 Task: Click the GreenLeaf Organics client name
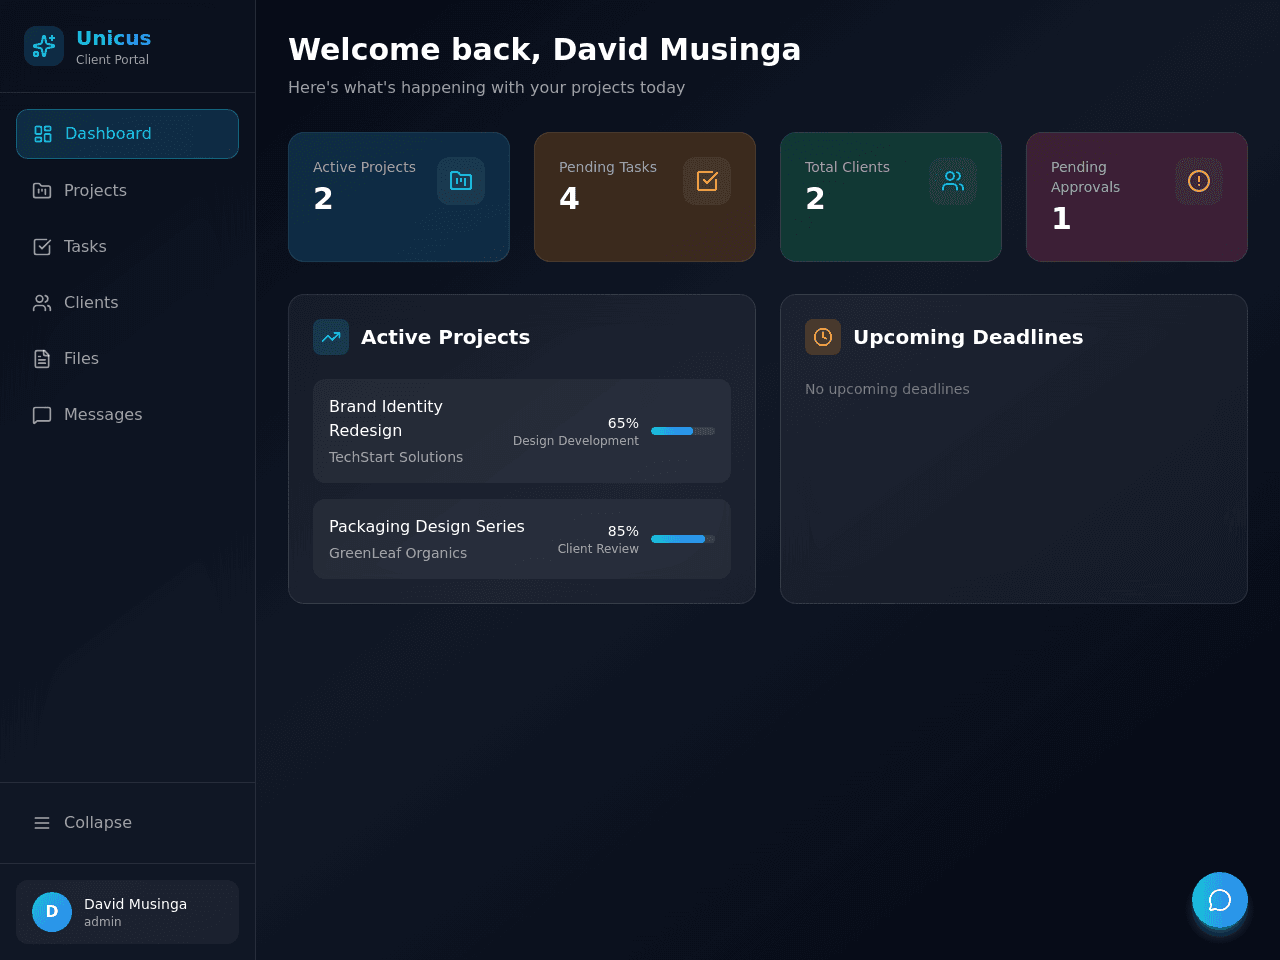click(398, 553)
